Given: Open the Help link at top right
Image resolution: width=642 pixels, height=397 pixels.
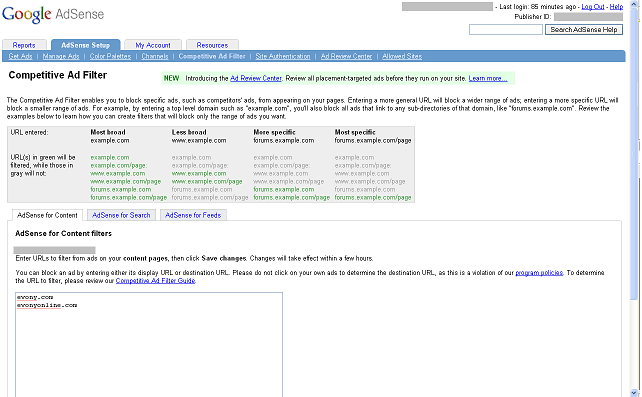Looking at the screenshot, I should (x=616, y=7).
